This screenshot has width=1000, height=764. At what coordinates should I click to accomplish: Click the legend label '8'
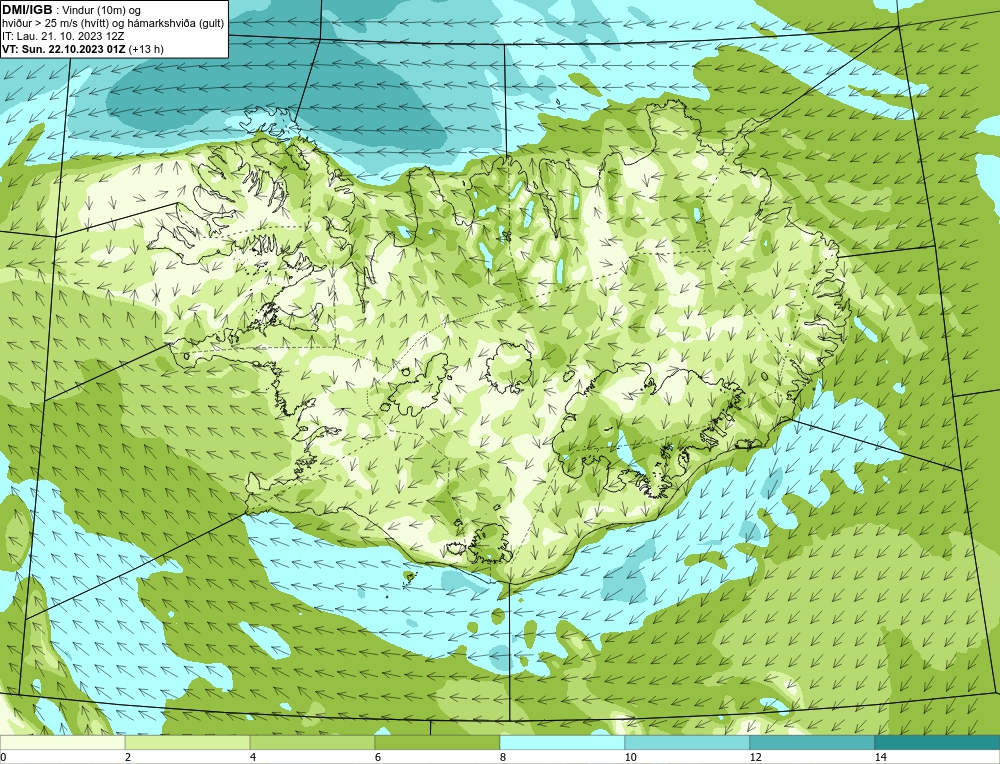coord(503,757)
